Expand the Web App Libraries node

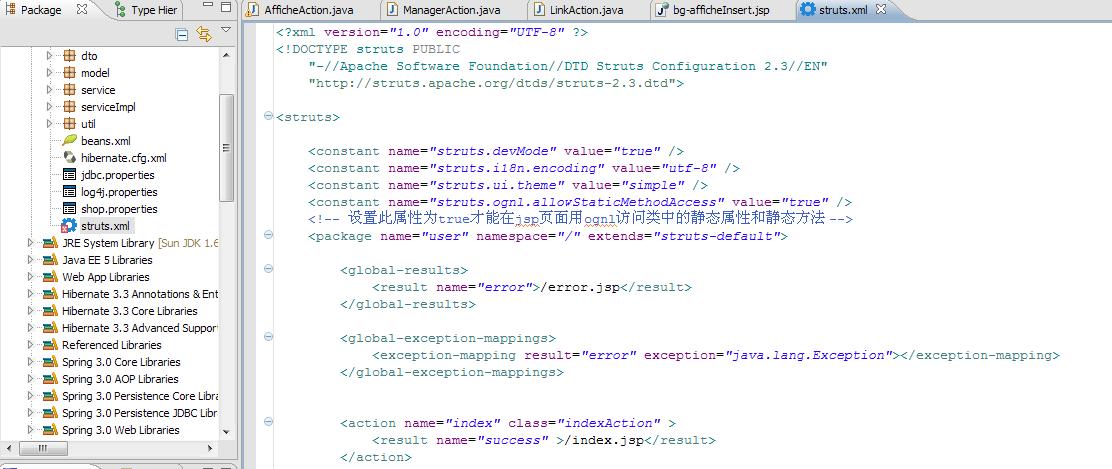click(x=30, y=277)
